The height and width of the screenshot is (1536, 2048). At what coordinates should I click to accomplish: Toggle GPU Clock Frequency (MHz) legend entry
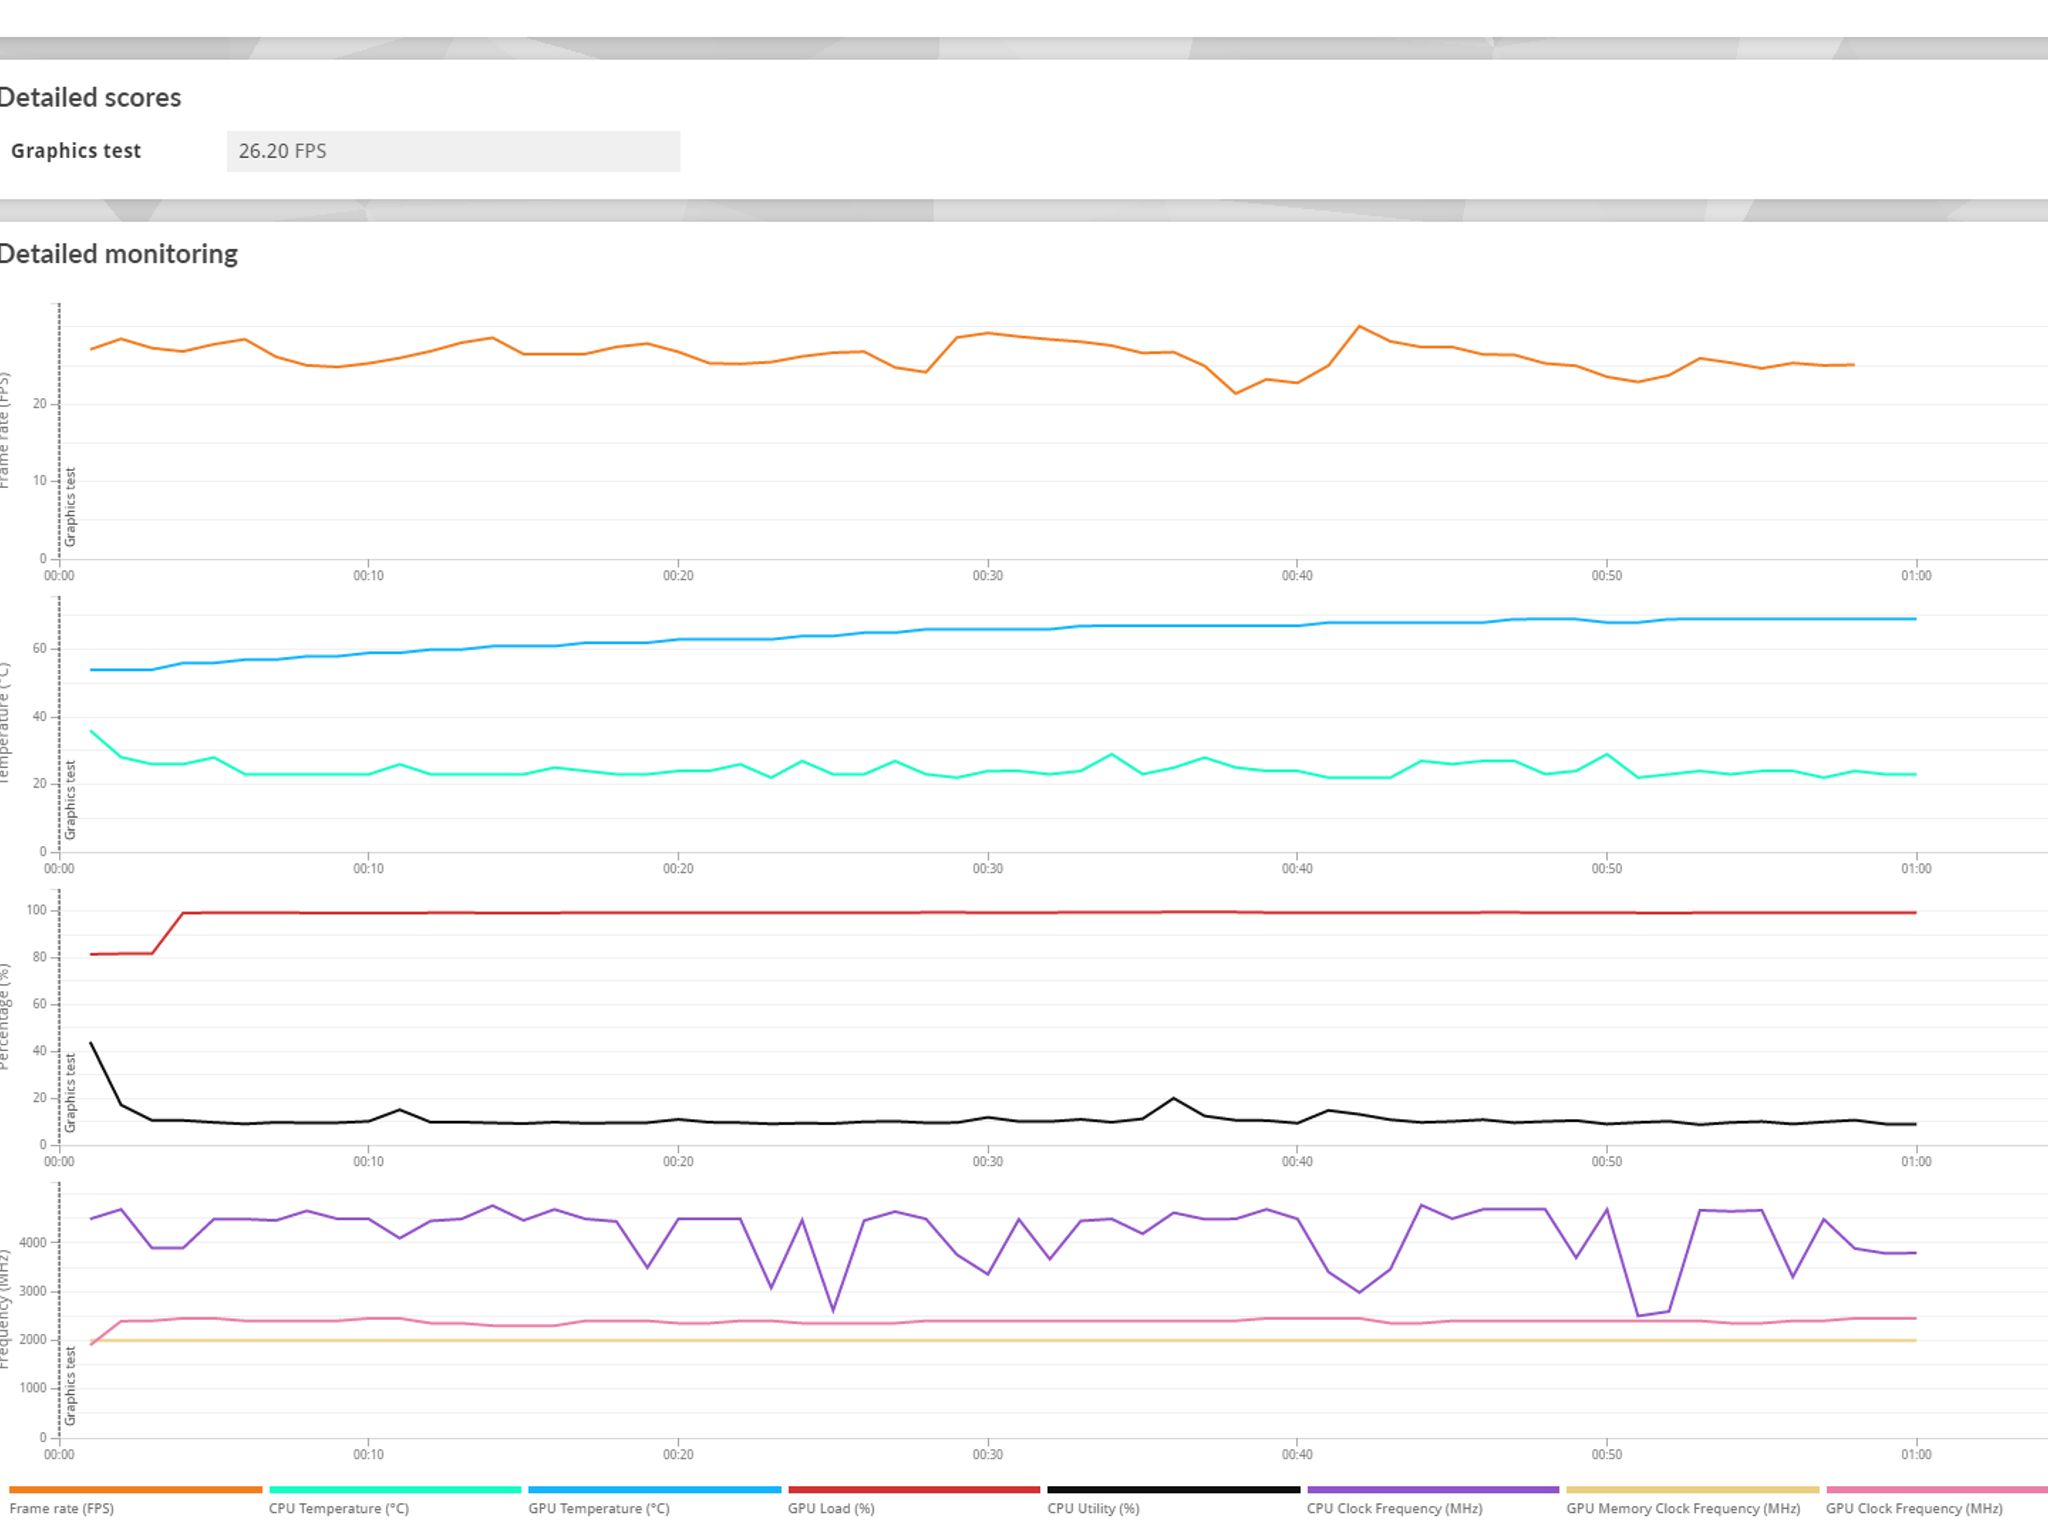click(1937, 1502)
